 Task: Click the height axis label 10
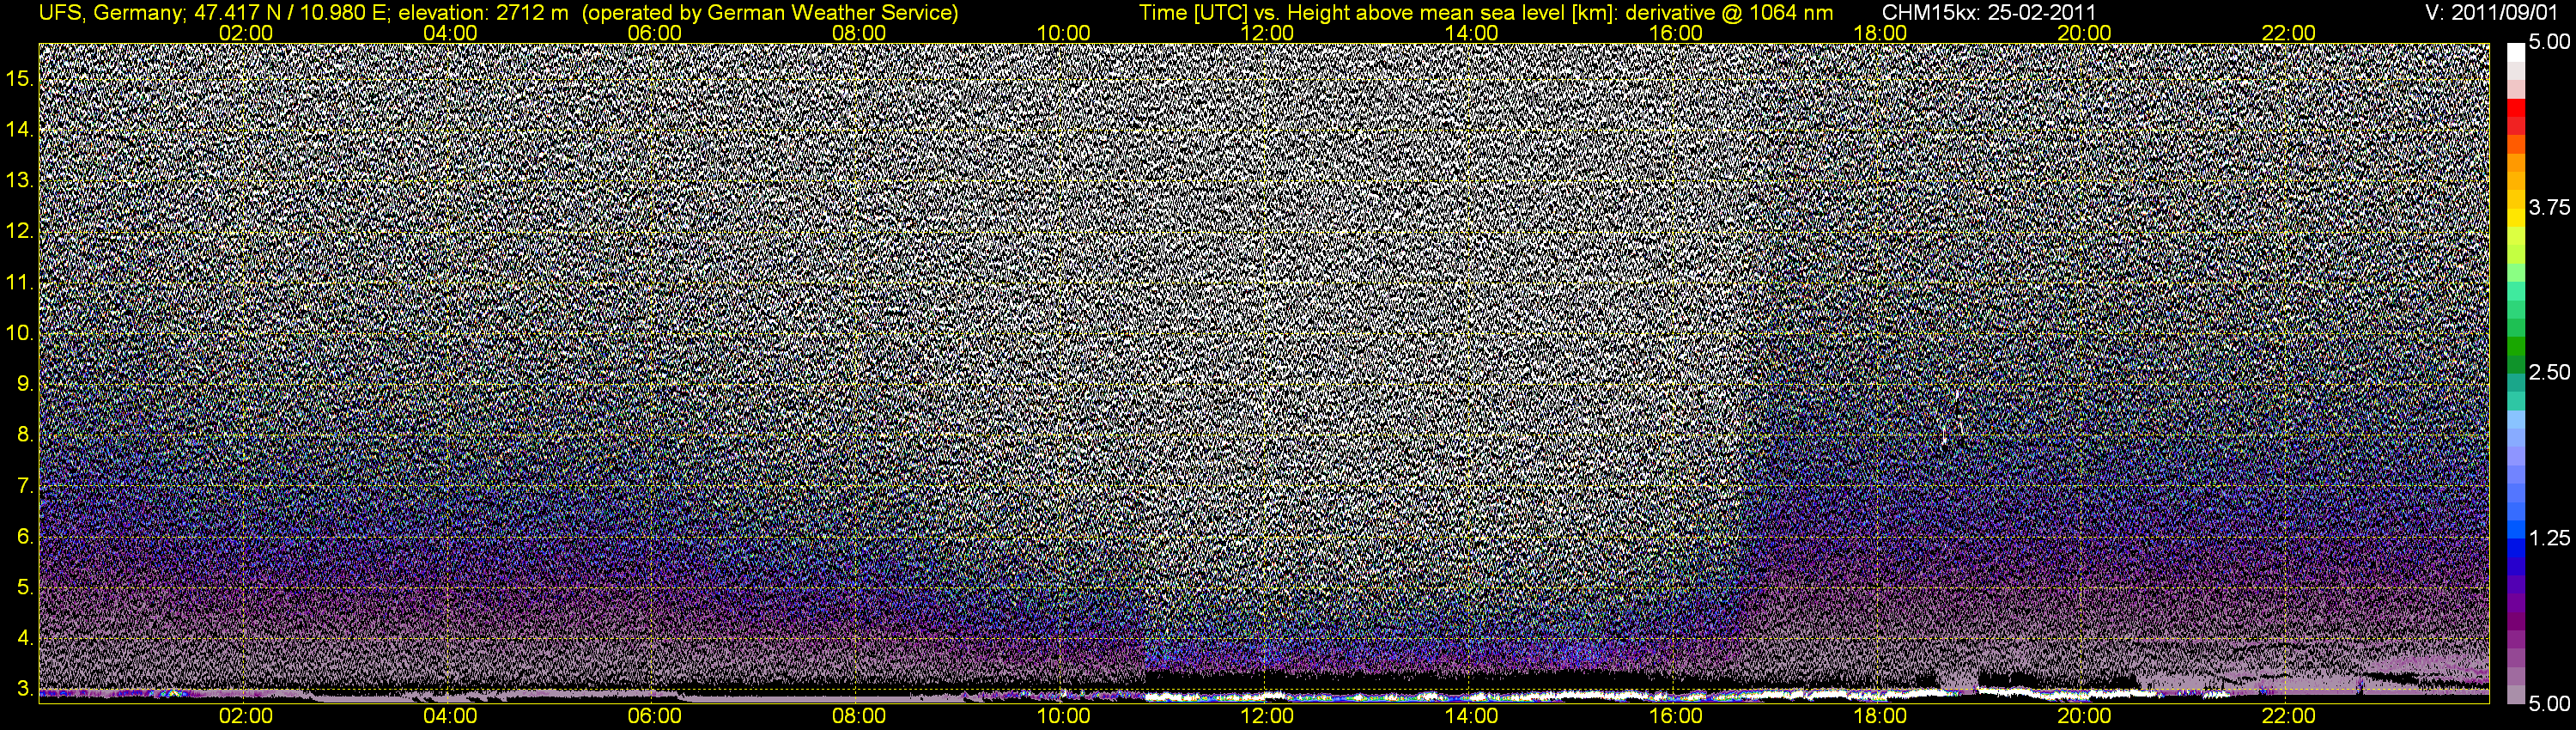click(20, 333)
